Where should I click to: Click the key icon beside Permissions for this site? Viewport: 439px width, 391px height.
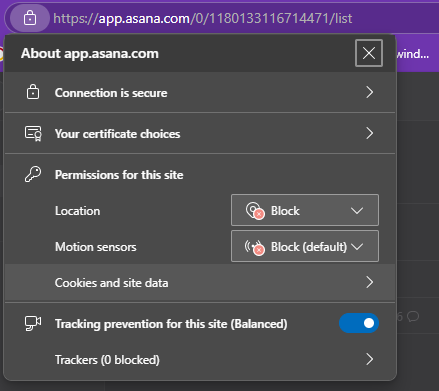[33, 174]
